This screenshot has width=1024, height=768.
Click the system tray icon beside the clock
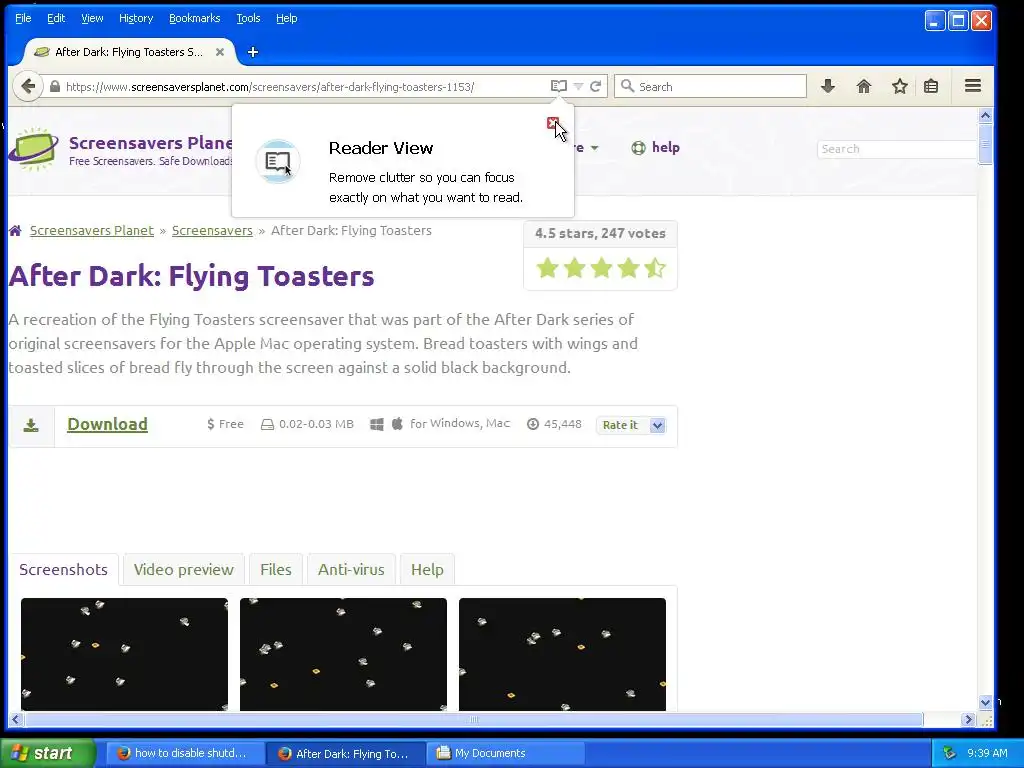click(949, 753)
